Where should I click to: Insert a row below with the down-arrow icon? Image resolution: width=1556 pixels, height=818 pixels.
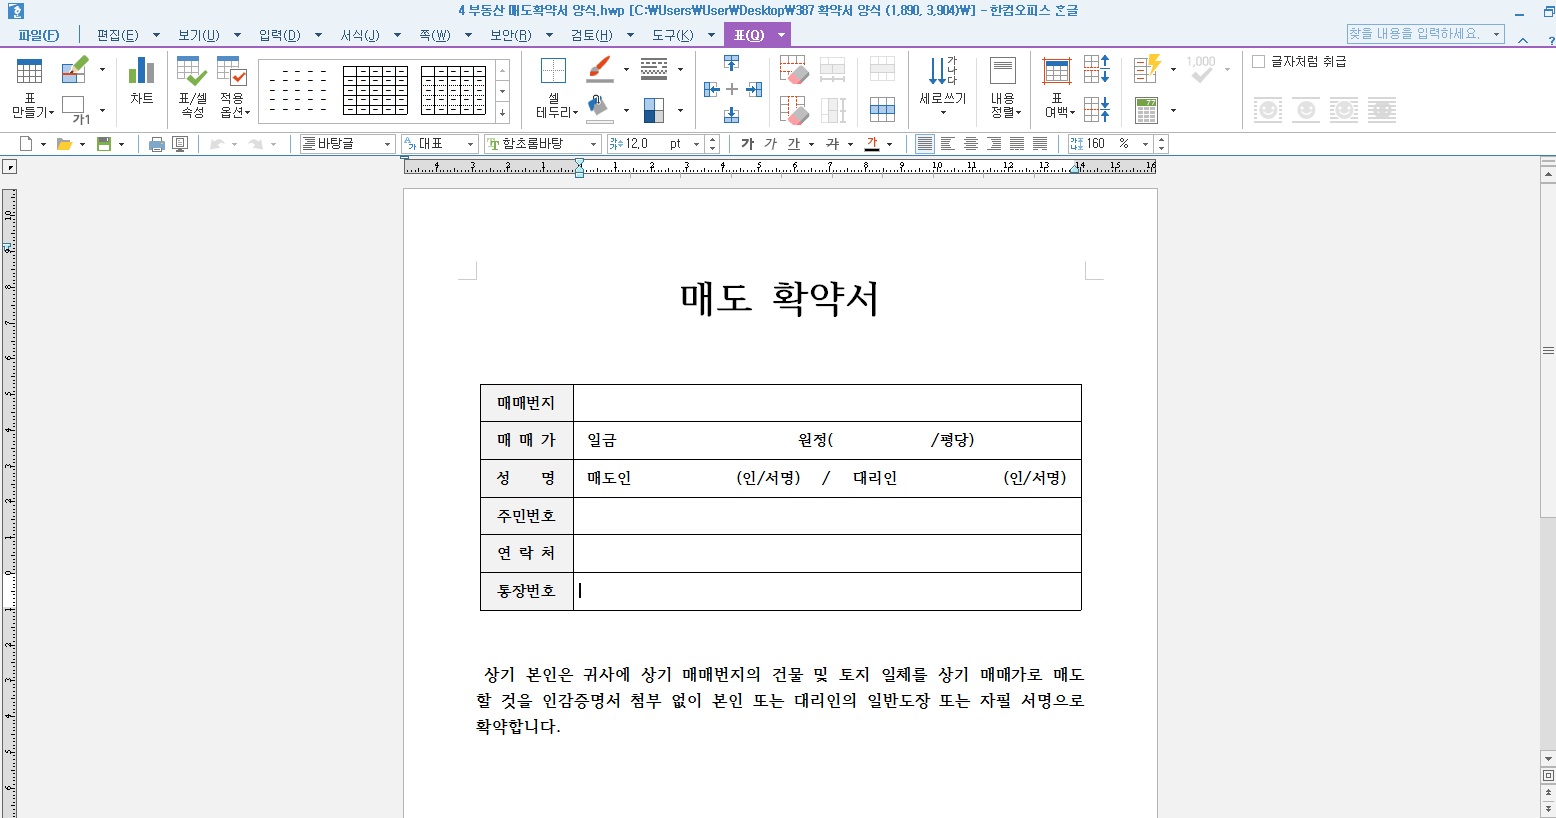coord(732,115)
